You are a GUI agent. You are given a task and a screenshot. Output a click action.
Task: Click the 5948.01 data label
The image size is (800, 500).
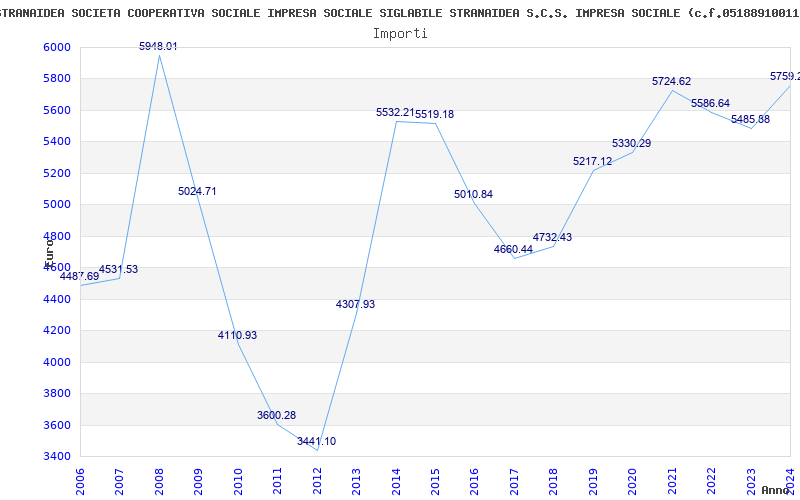(x=158, y=46)
